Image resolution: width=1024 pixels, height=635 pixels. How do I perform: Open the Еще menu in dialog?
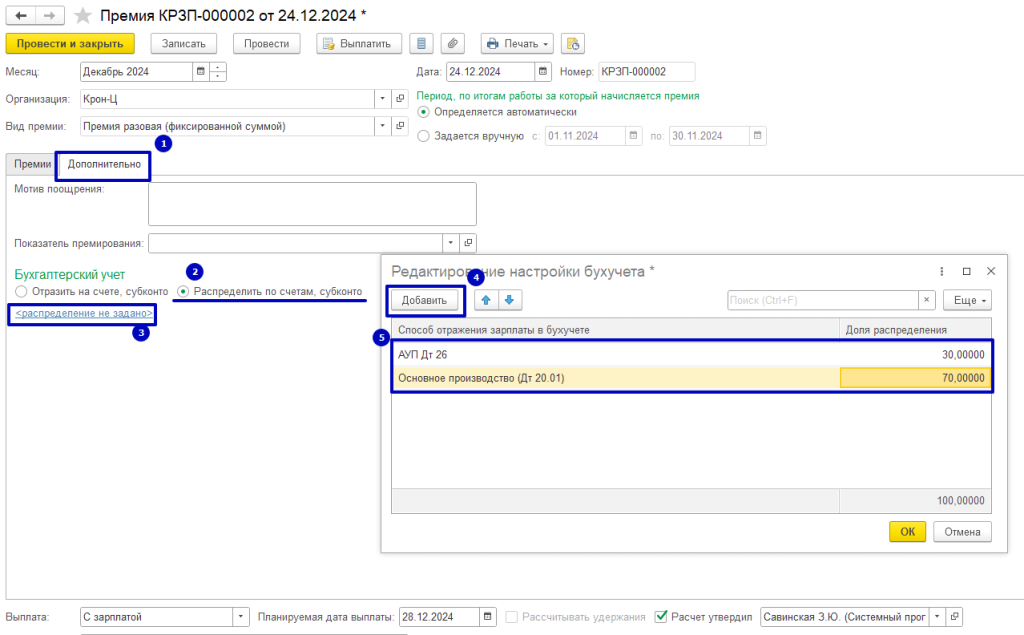[x=967, y=300]
